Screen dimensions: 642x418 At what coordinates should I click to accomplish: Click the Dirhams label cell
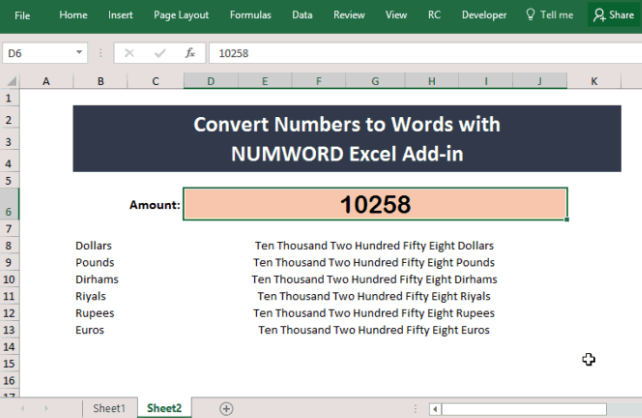(x=97, y=279)
